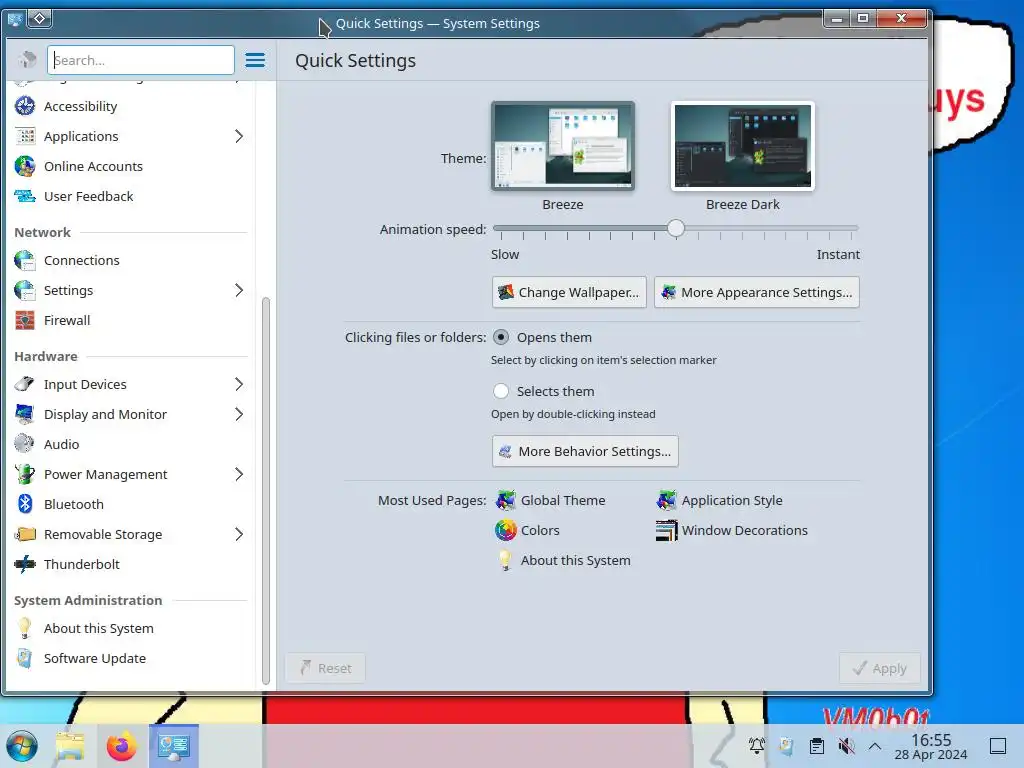This screenshot has height=768, width=1024.
Task: Click the show desktop button in taskbar
Action: click(x=998, y=746)
